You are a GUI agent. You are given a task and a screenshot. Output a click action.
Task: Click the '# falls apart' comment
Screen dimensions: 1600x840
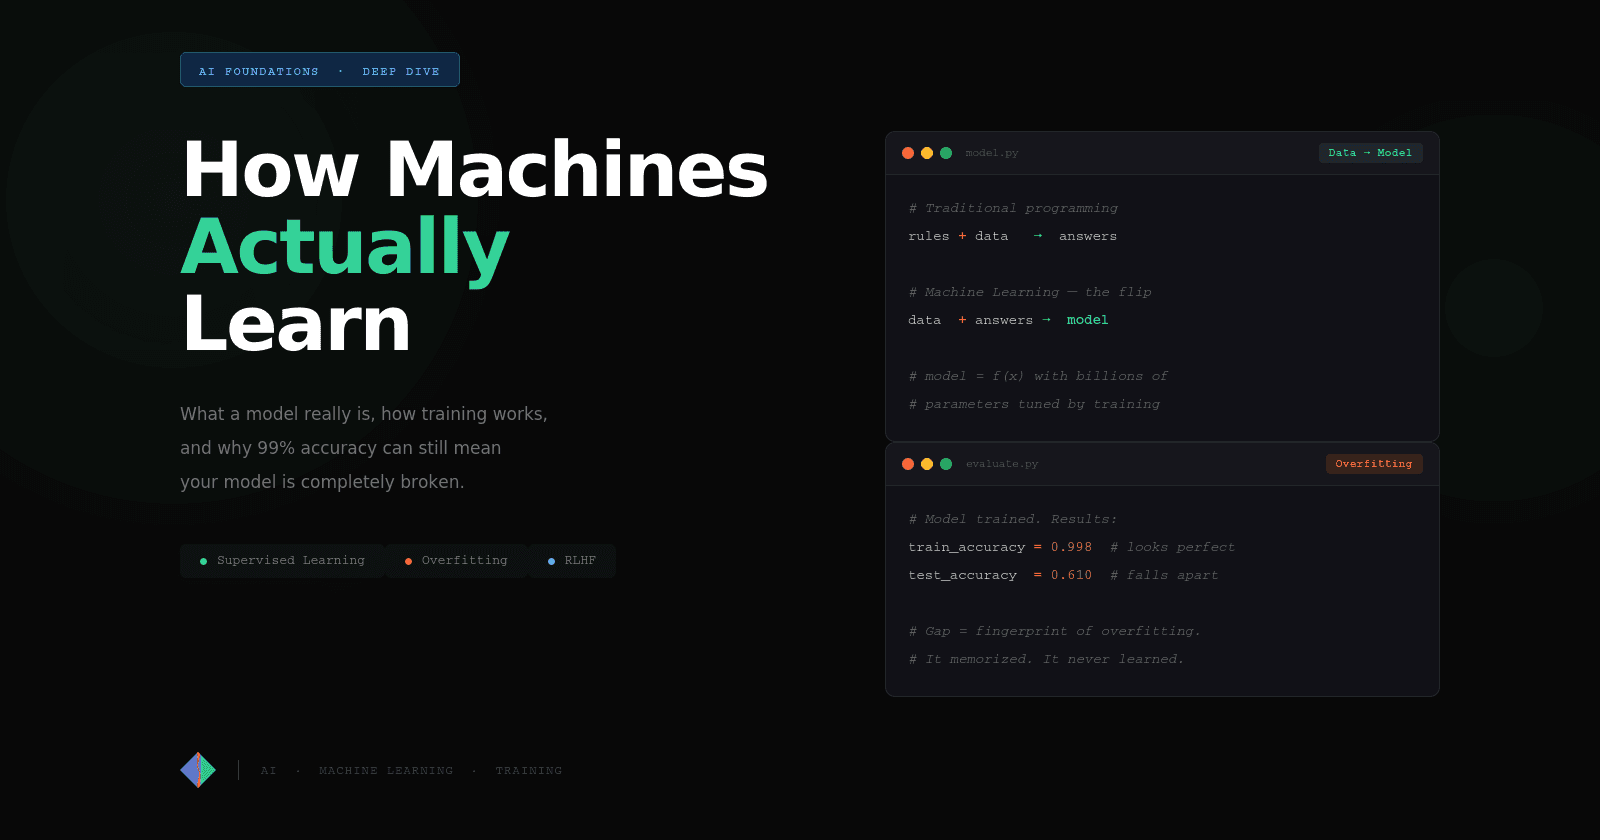tap(1164, 575)
